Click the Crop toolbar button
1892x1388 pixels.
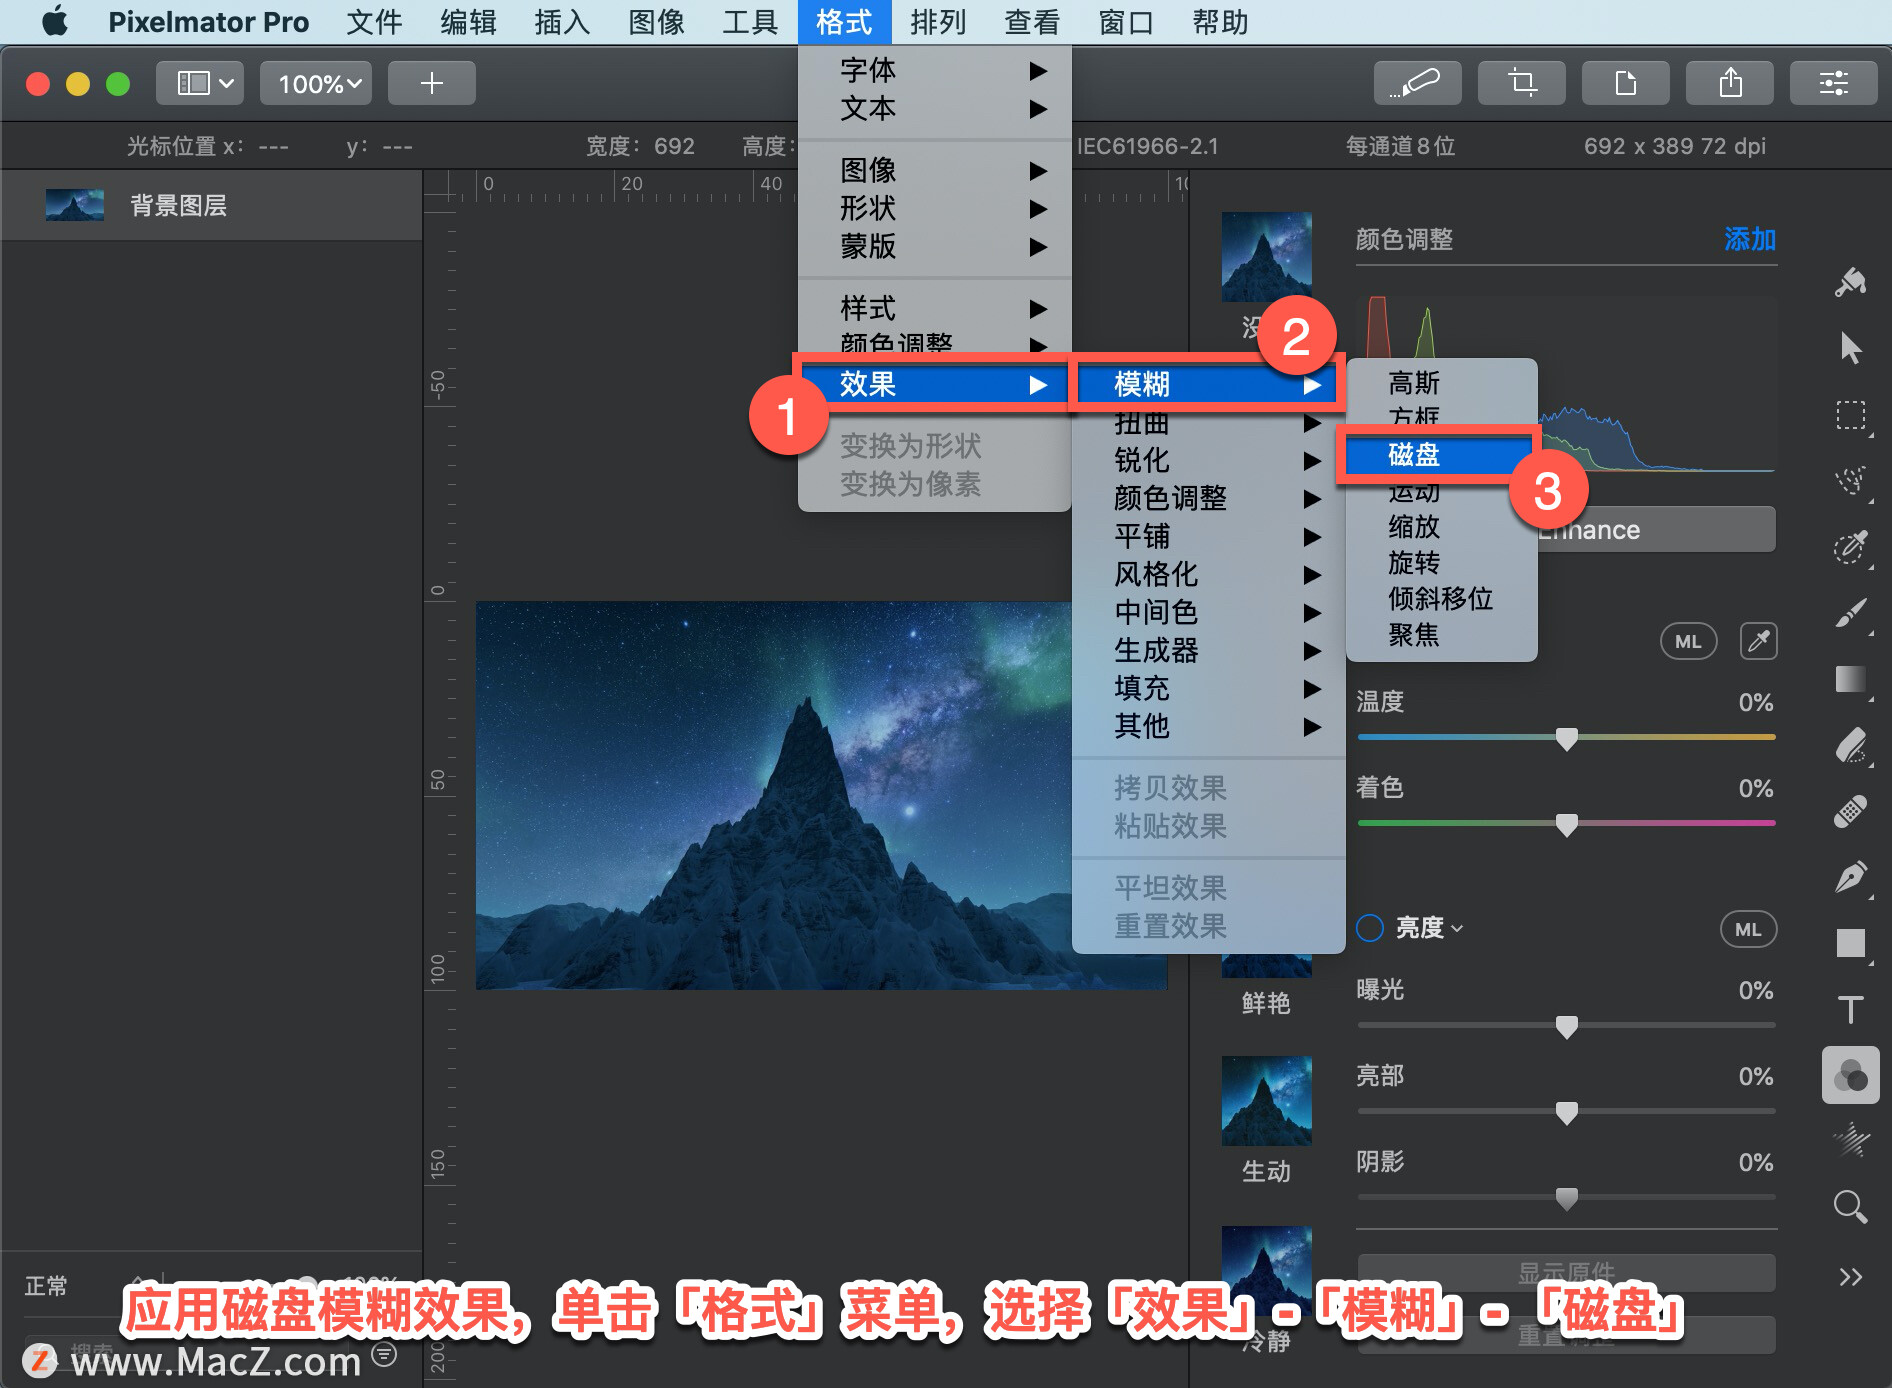coord(1522,83)
